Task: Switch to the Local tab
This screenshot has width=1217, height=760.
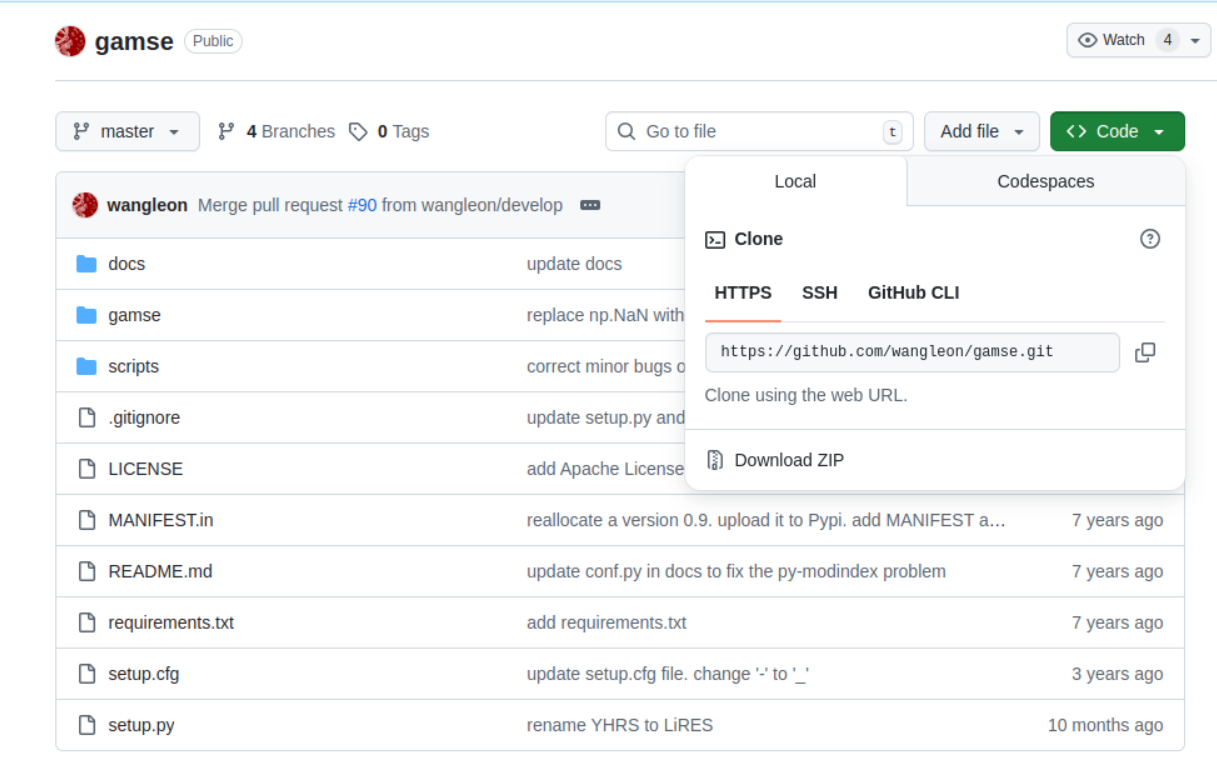Action: (x=795, y=181)
